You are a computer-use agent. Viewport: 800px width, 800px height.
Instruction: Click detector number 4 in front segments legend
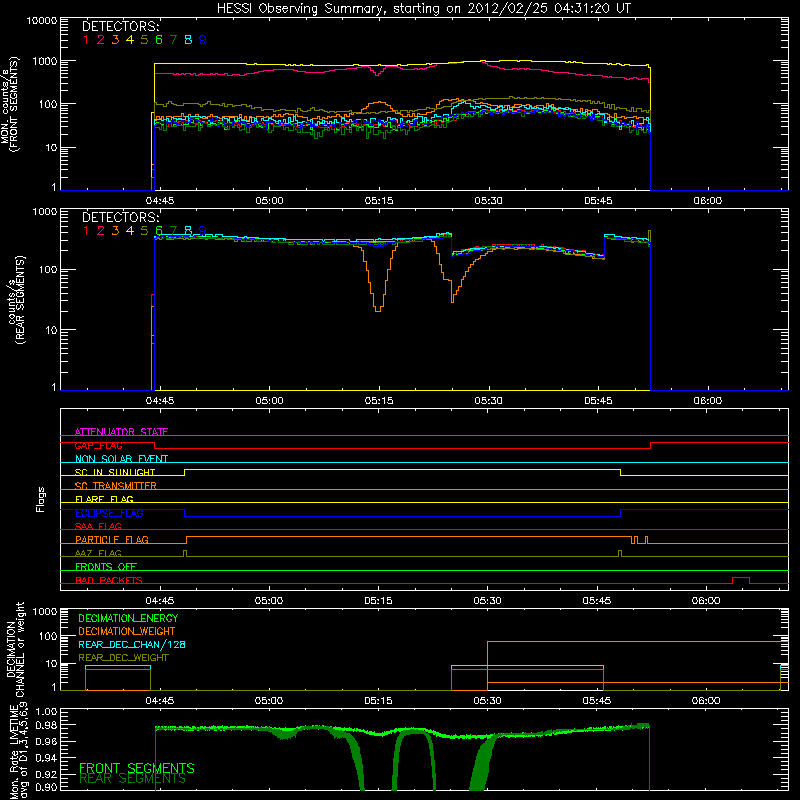point(130,40)
